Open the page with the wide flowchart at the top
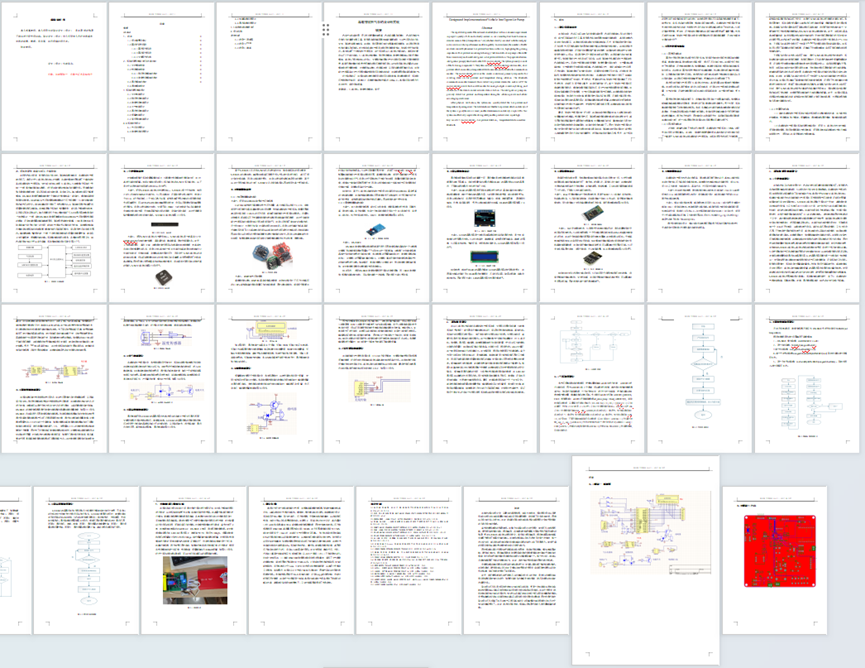 [x=592, y=379]
